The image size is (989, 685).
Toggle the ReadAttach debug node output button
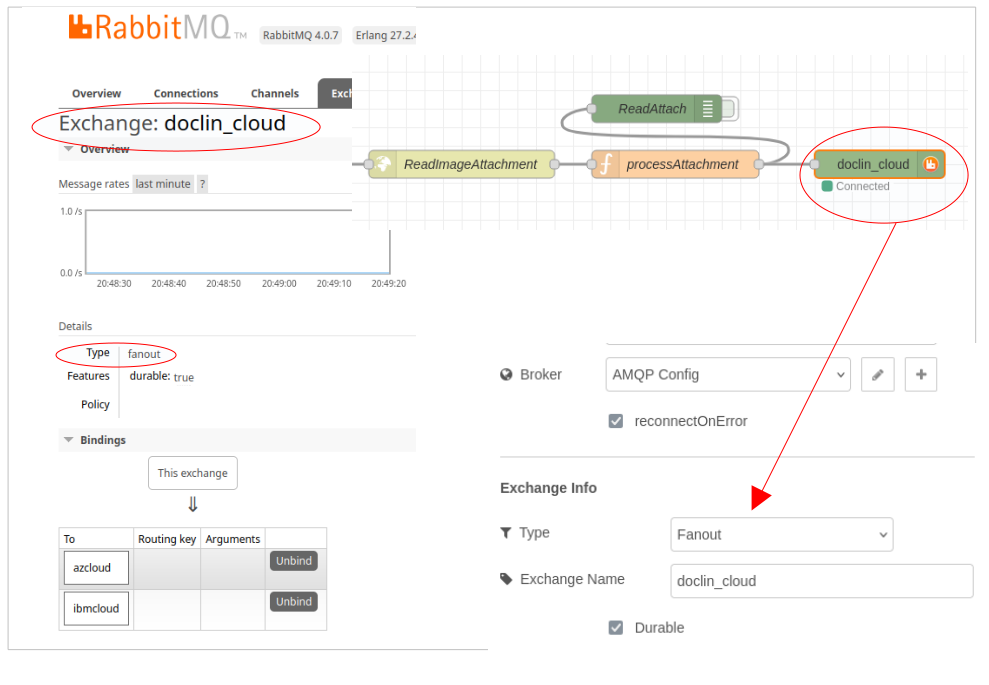point(729,108)
